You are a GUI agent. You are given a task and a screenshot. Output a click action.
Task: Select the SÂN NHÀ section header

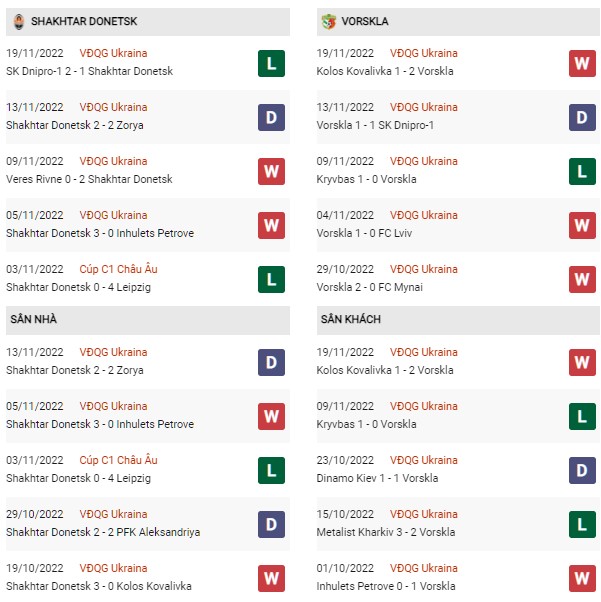148,319
